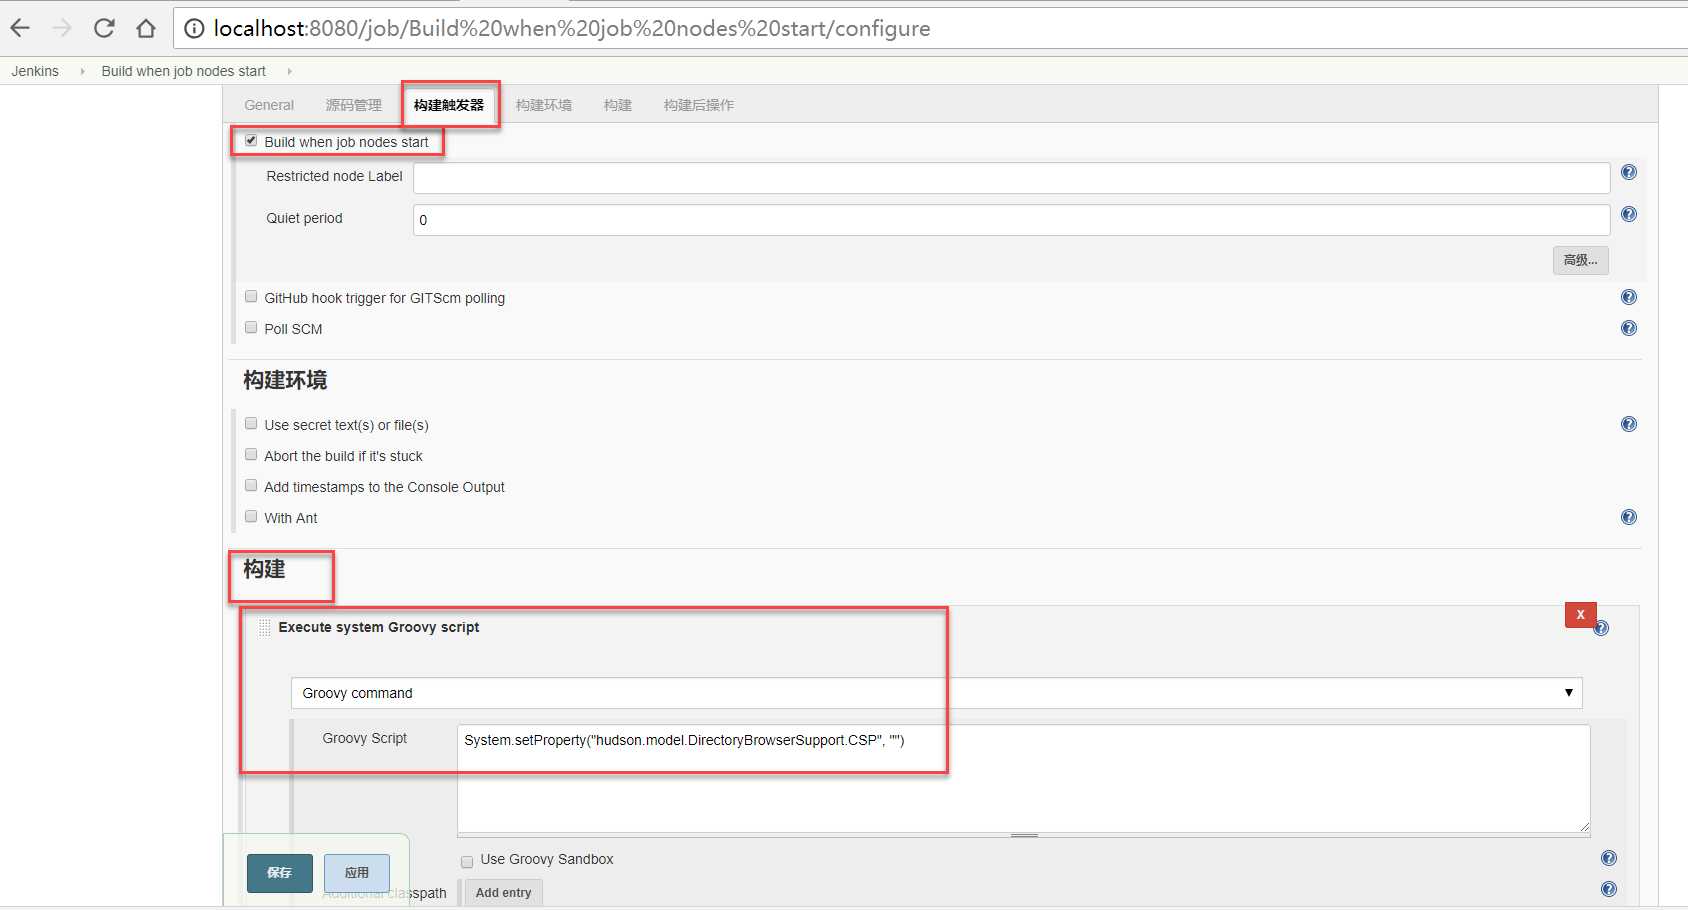Open help for Use secret text(s)
1688x910 pixels.
click(1629, 424)
